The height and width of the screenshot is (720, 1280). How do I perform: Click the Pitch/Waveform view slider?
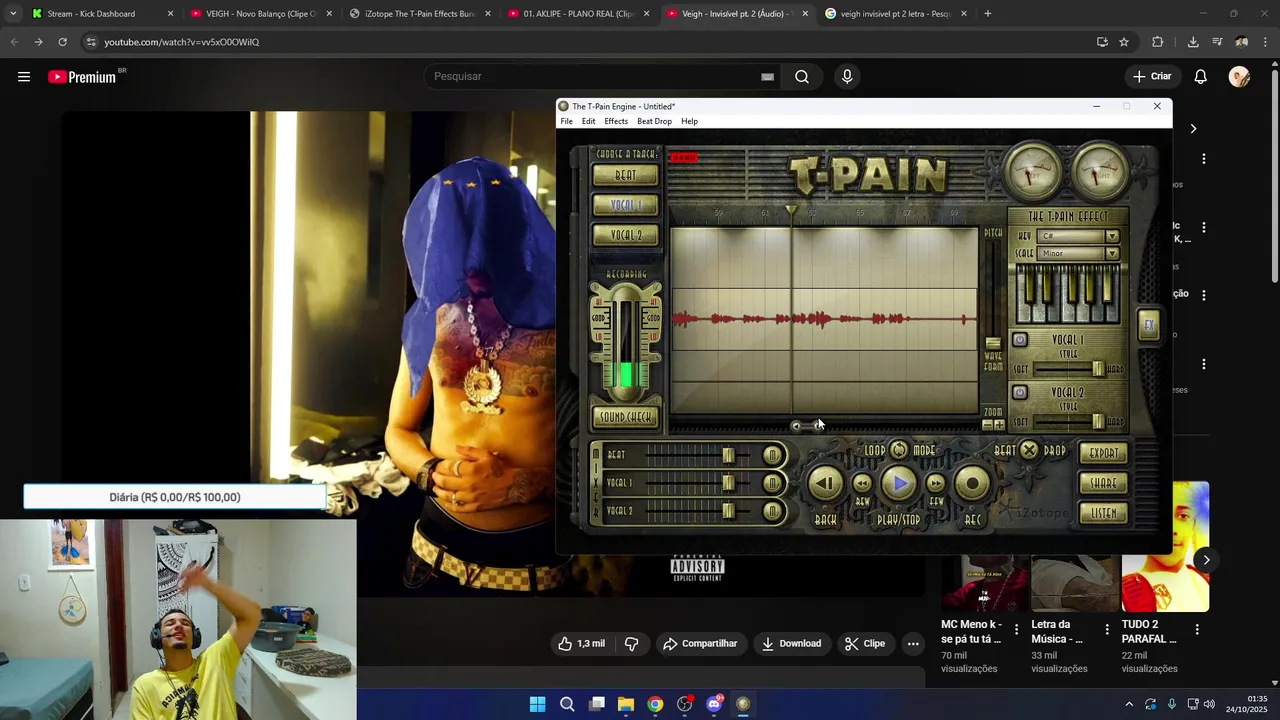coord(993,344)
